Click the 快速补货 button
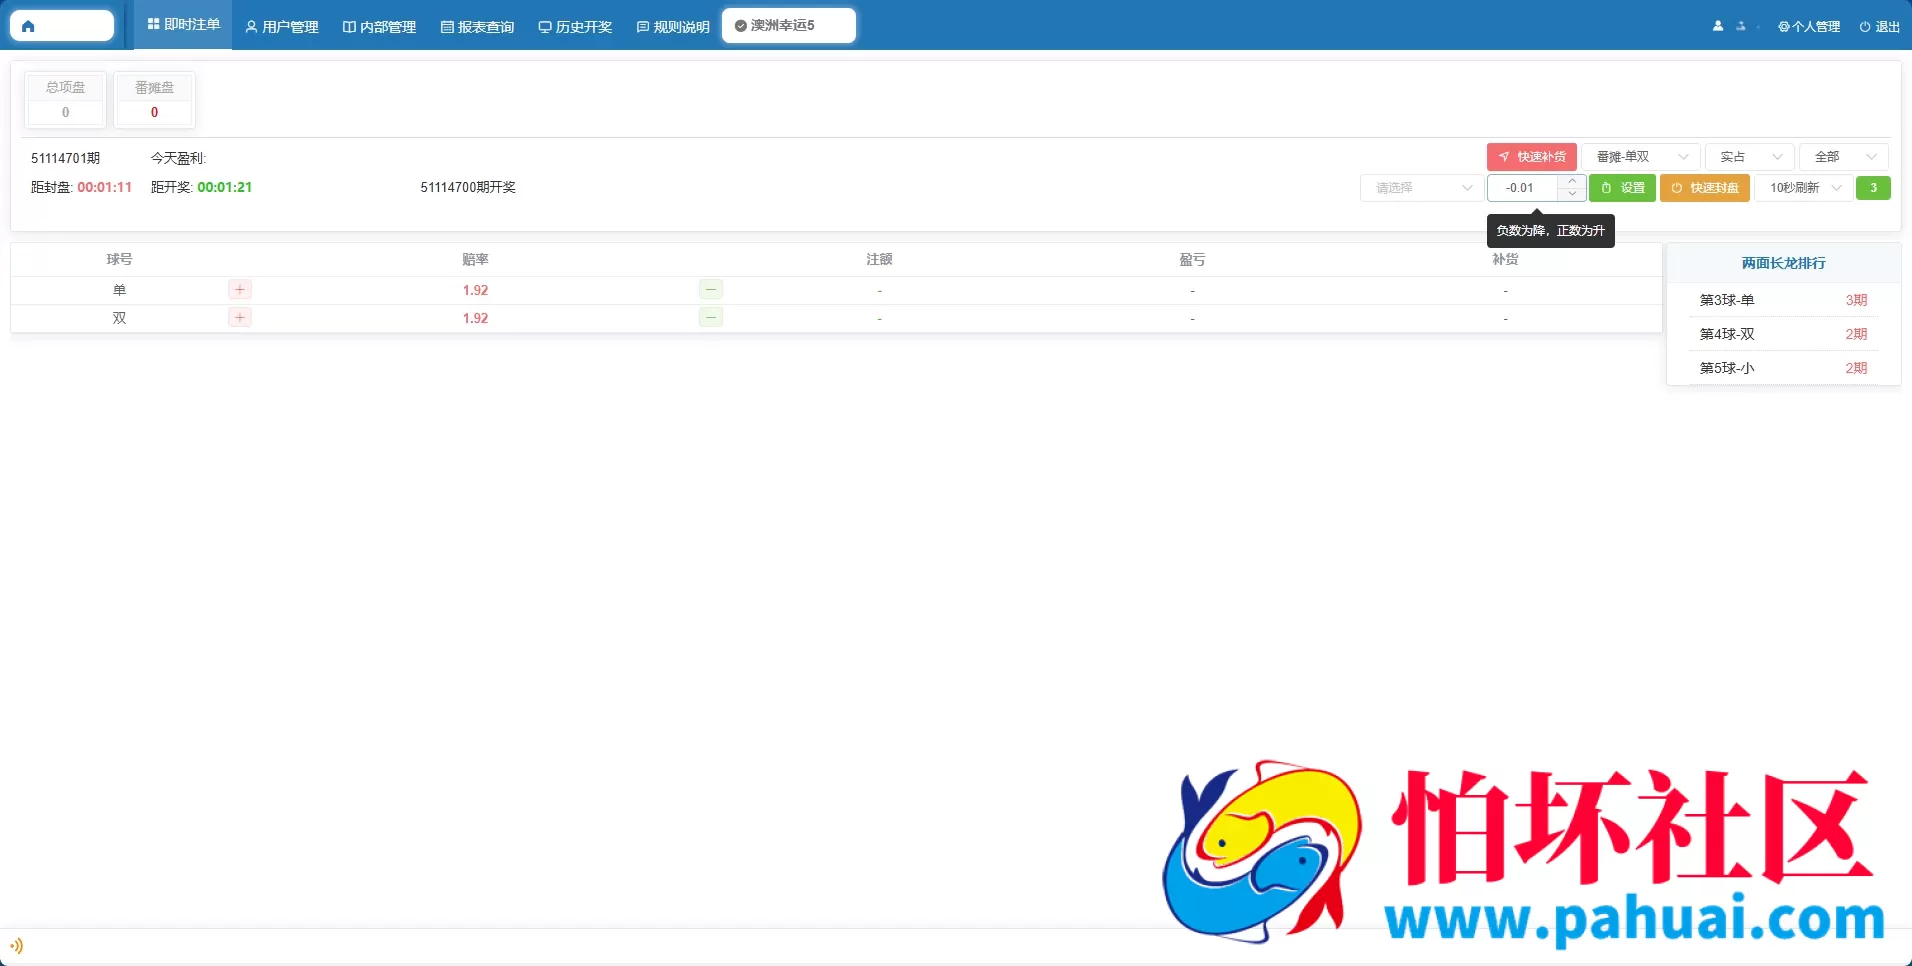The image size is (1912, 966). 1532,157
